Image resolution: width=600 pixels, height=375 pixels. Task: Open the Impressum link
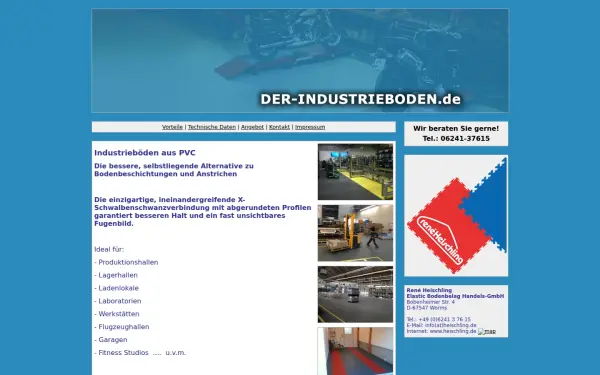[310, 127]
